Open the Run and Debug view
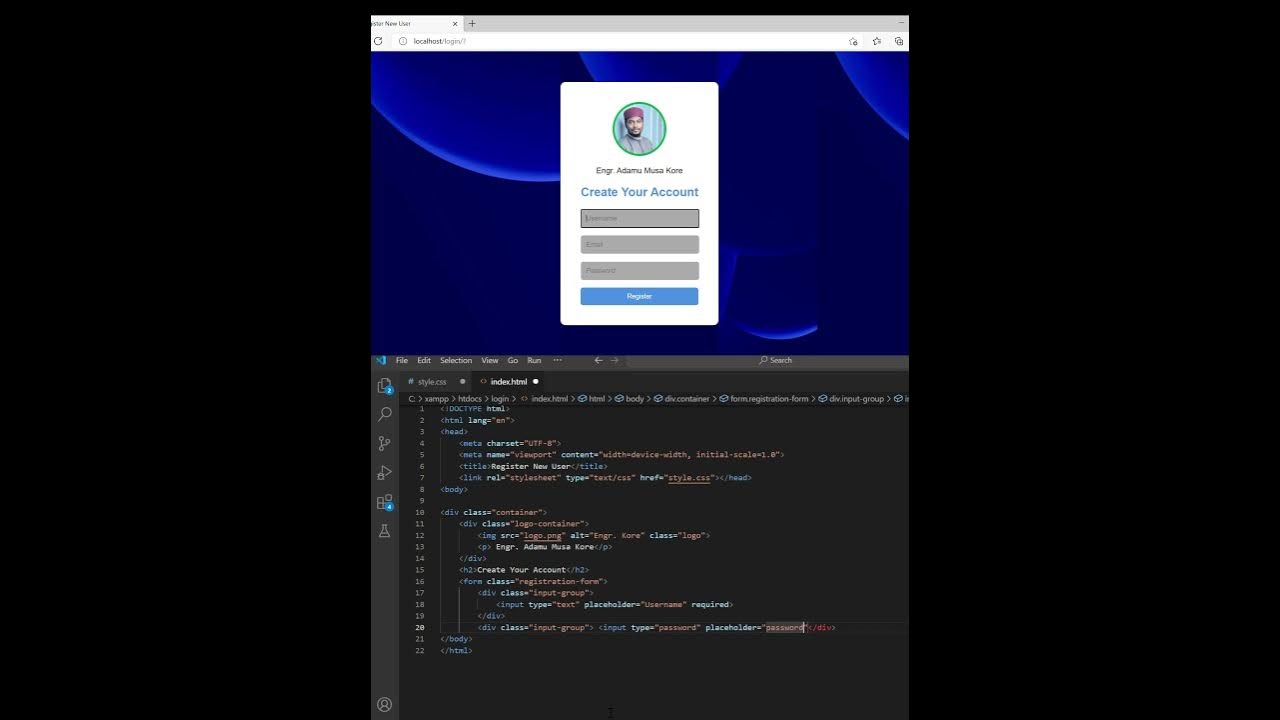1280x720 pixels. click(384, 472)
